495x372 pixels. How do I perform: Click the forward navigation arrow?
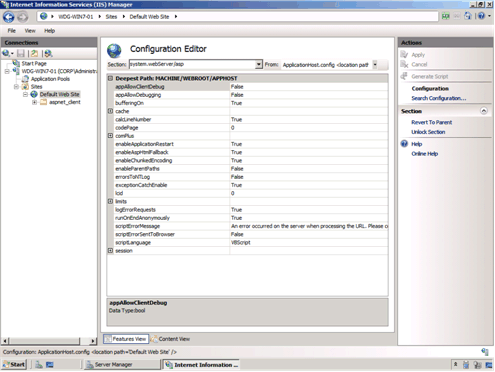click(x=23, y=17)
